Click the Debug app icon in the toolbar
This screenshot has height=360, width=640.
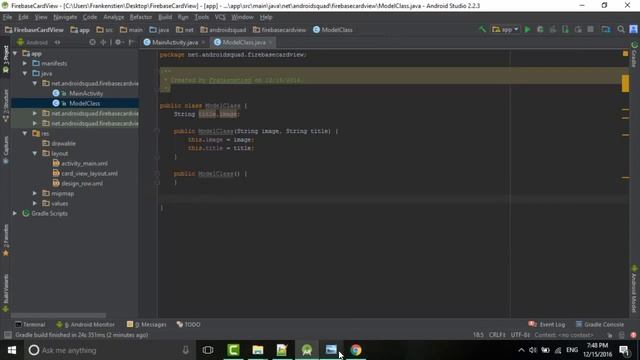540,29
